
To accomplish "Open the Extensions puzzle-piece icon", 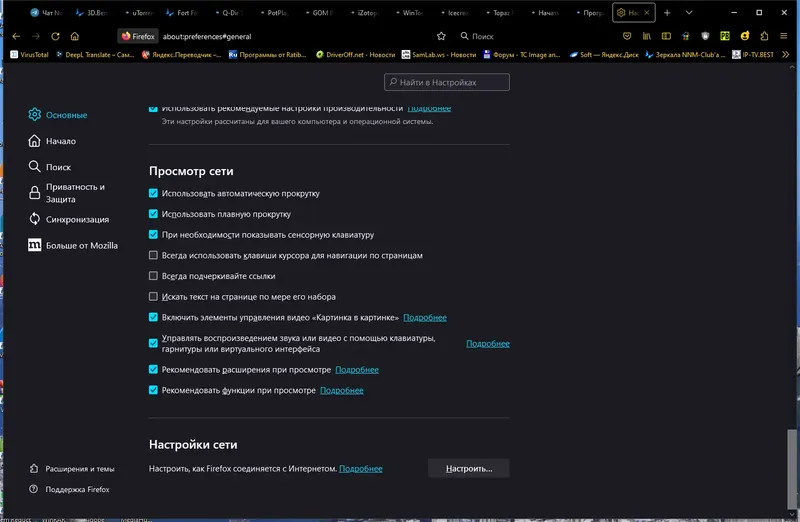I will pyautogui.click(x=764, y=36).
